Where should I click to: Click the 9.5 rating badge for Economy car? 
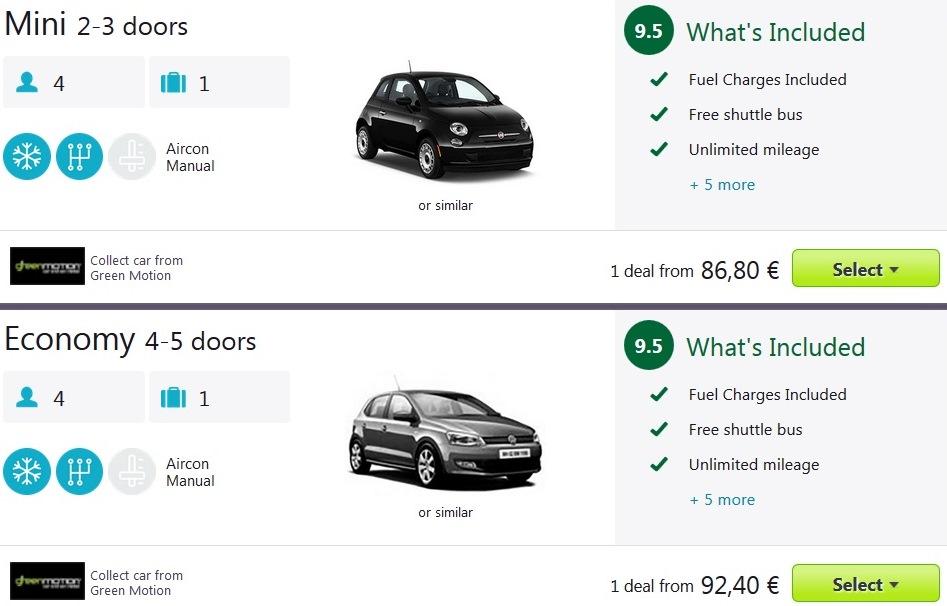pyautogui.click(x=649, y=346)
